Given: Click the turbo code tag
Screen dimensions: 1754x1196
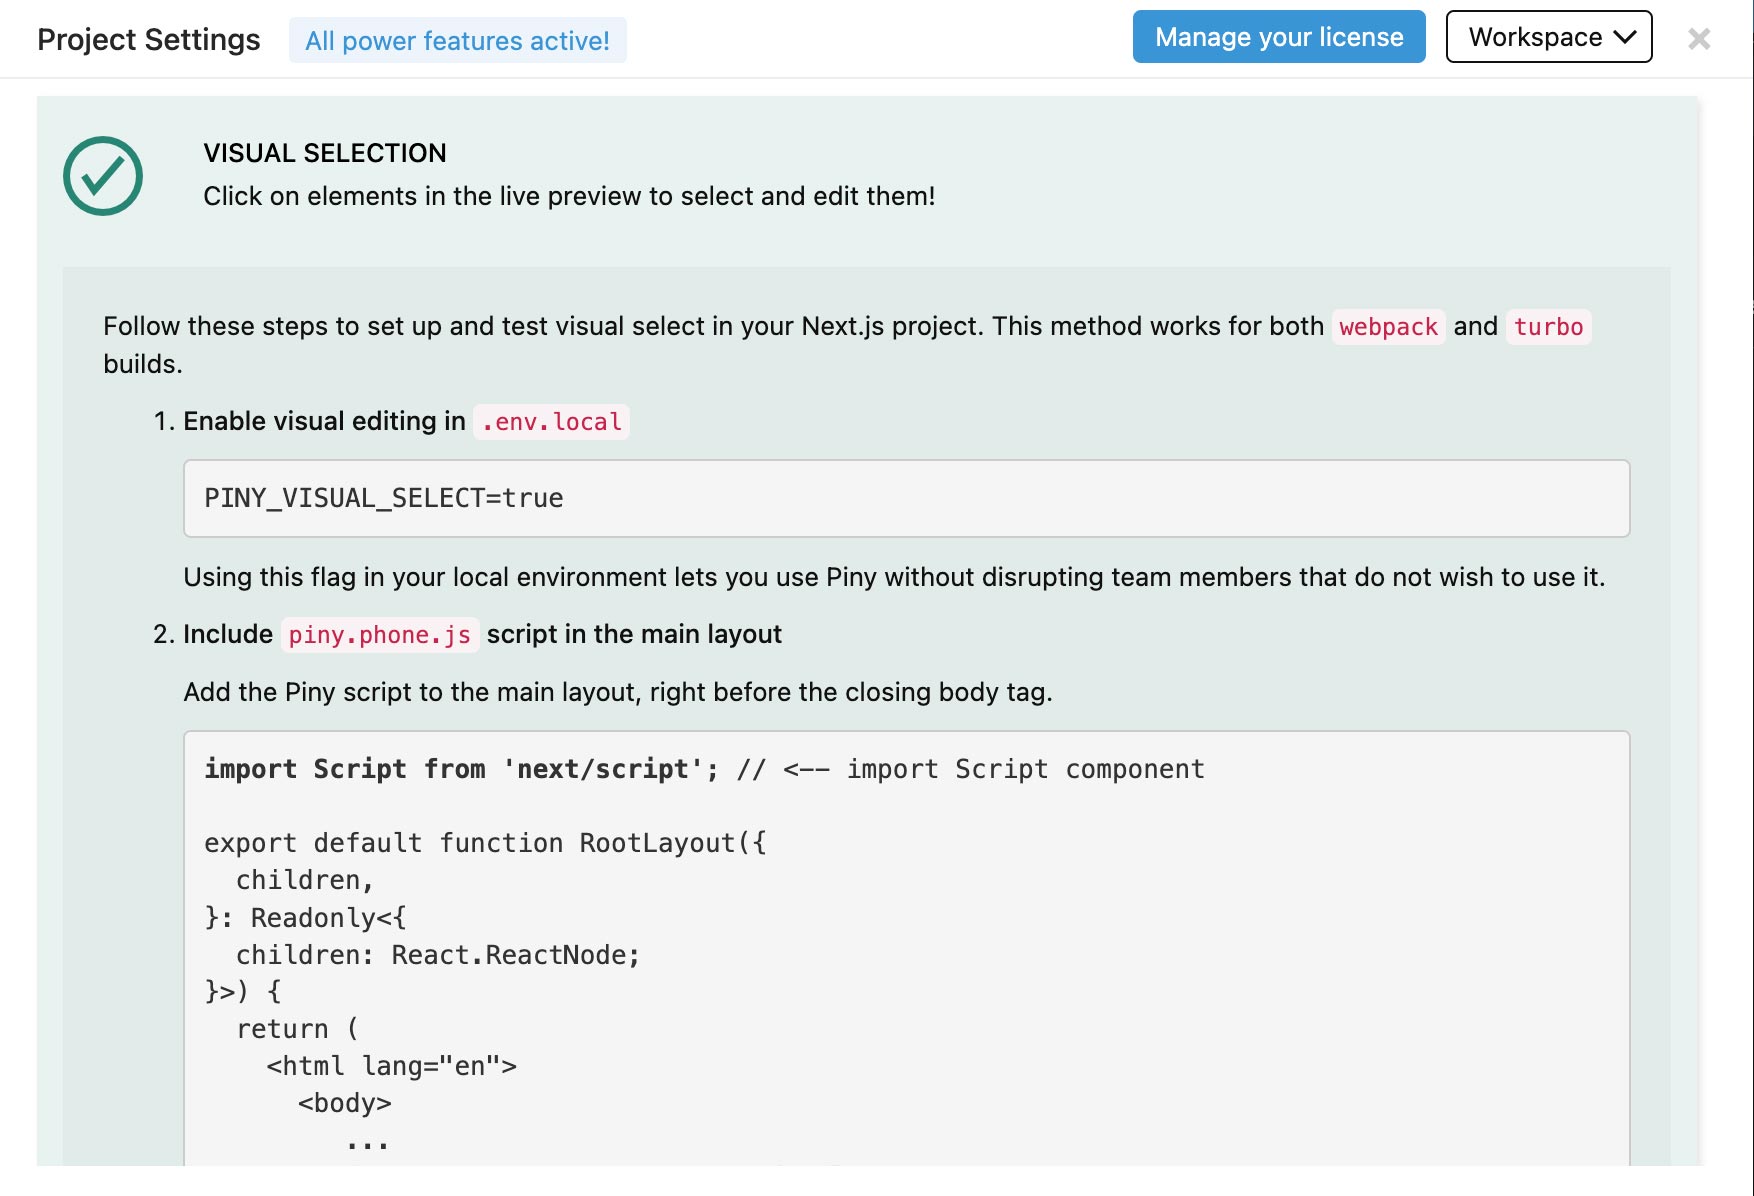Looking at the screenshot, I should point(1548,327).
